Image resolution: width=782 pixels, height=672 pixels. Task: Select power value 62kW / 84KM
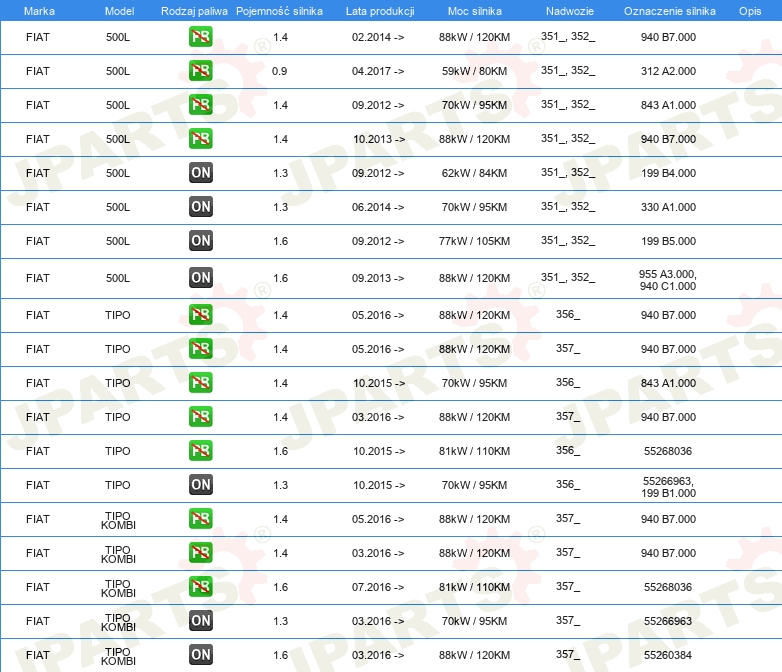click(474, 173)
